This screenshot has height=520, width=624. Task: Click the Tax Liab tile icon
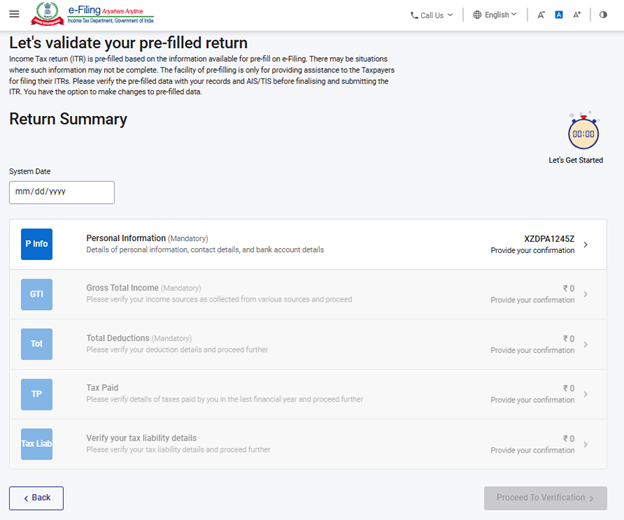(37, 444)
